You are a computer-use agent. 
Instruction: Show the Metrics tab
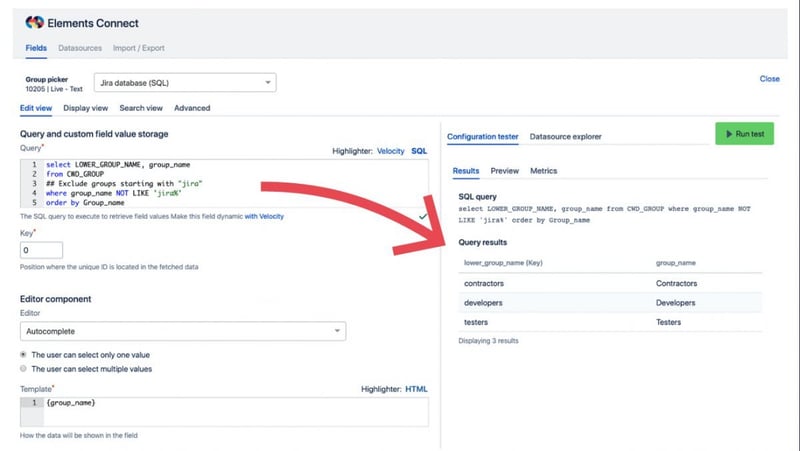(x=543, y=171)
